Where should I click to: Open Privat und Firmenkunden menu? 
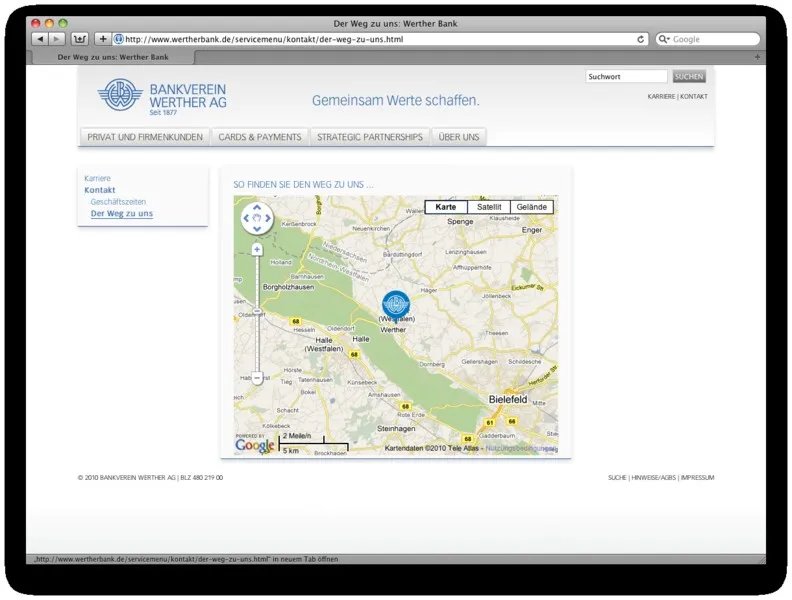point(145,137)
